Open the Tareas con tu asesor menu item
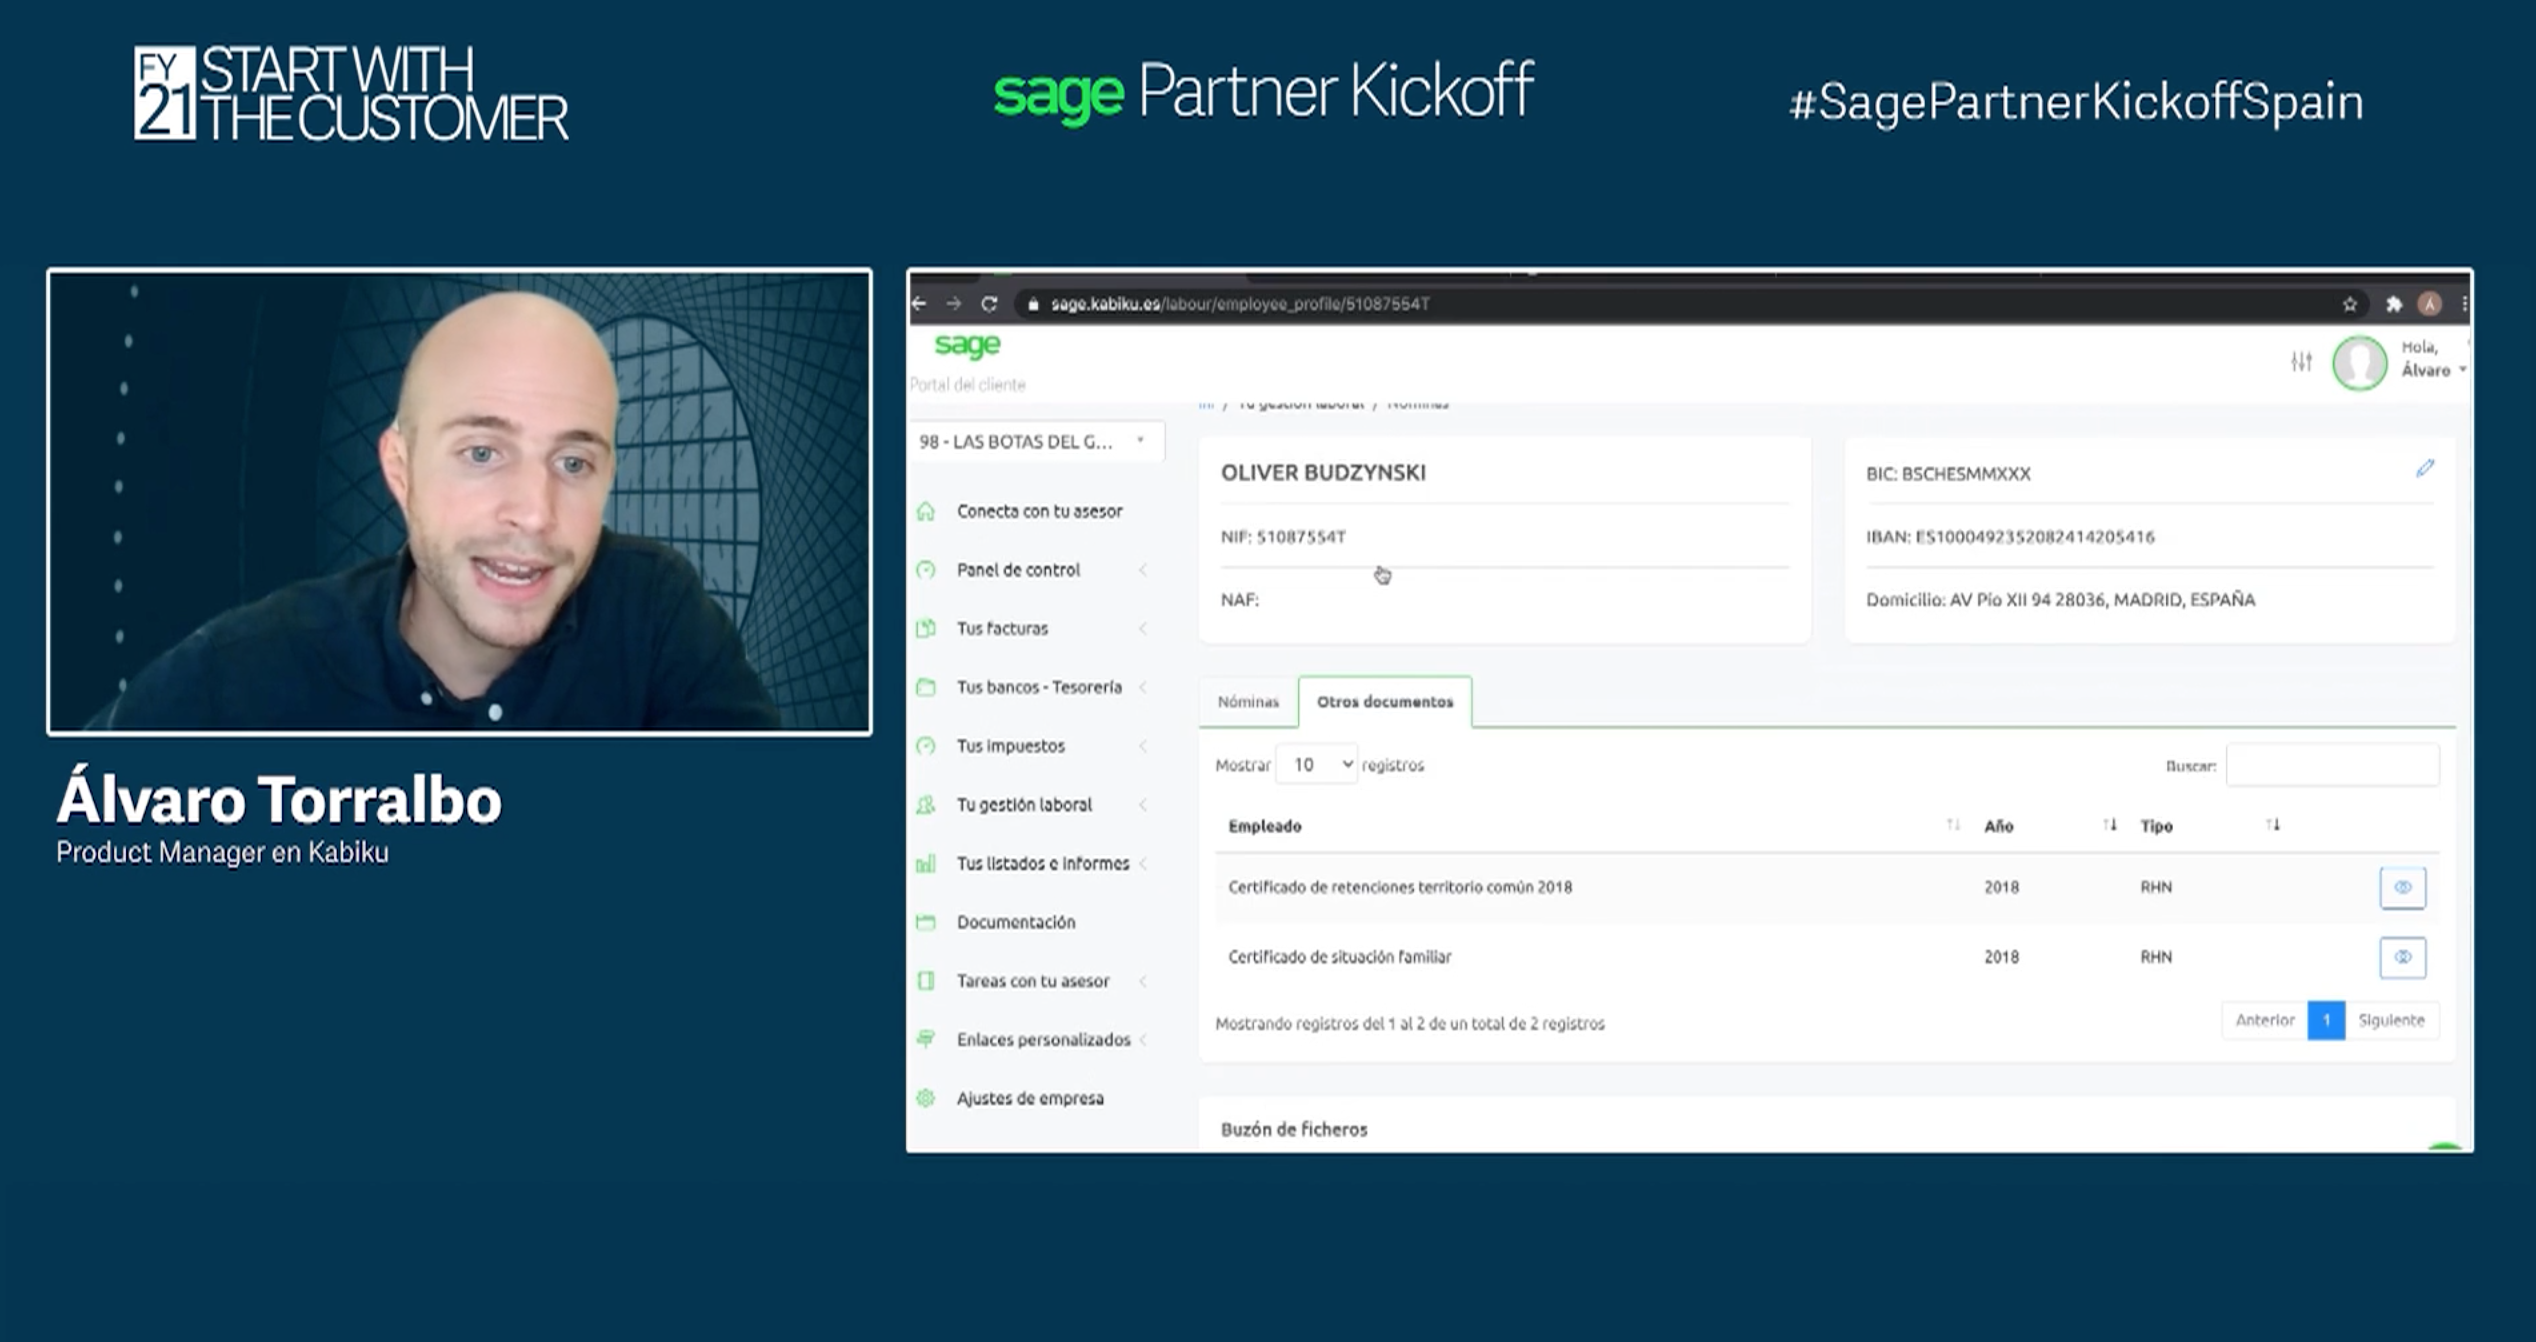The image size is (2536, 1342). coord(1033,981)
